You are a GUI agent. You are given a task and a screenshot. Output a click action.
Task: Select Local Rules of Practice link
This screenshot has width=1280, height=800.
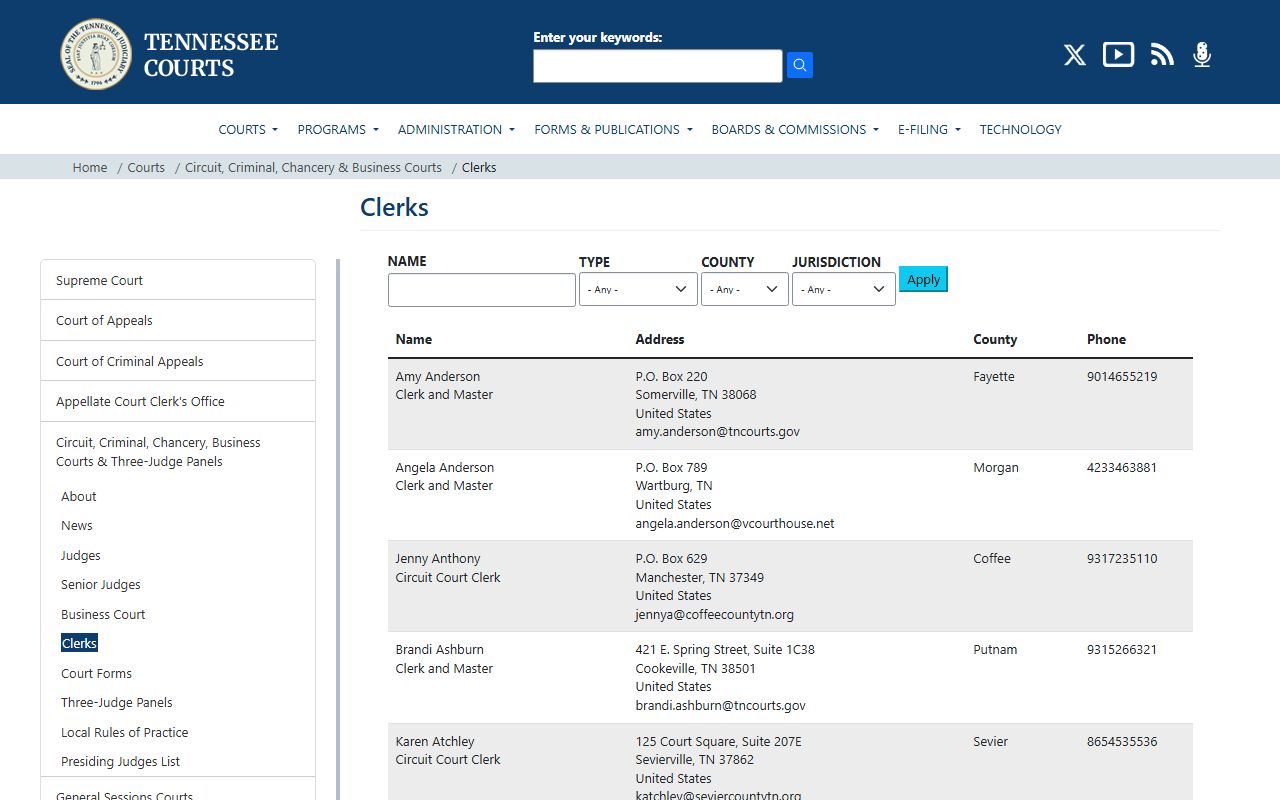(125, 732)
